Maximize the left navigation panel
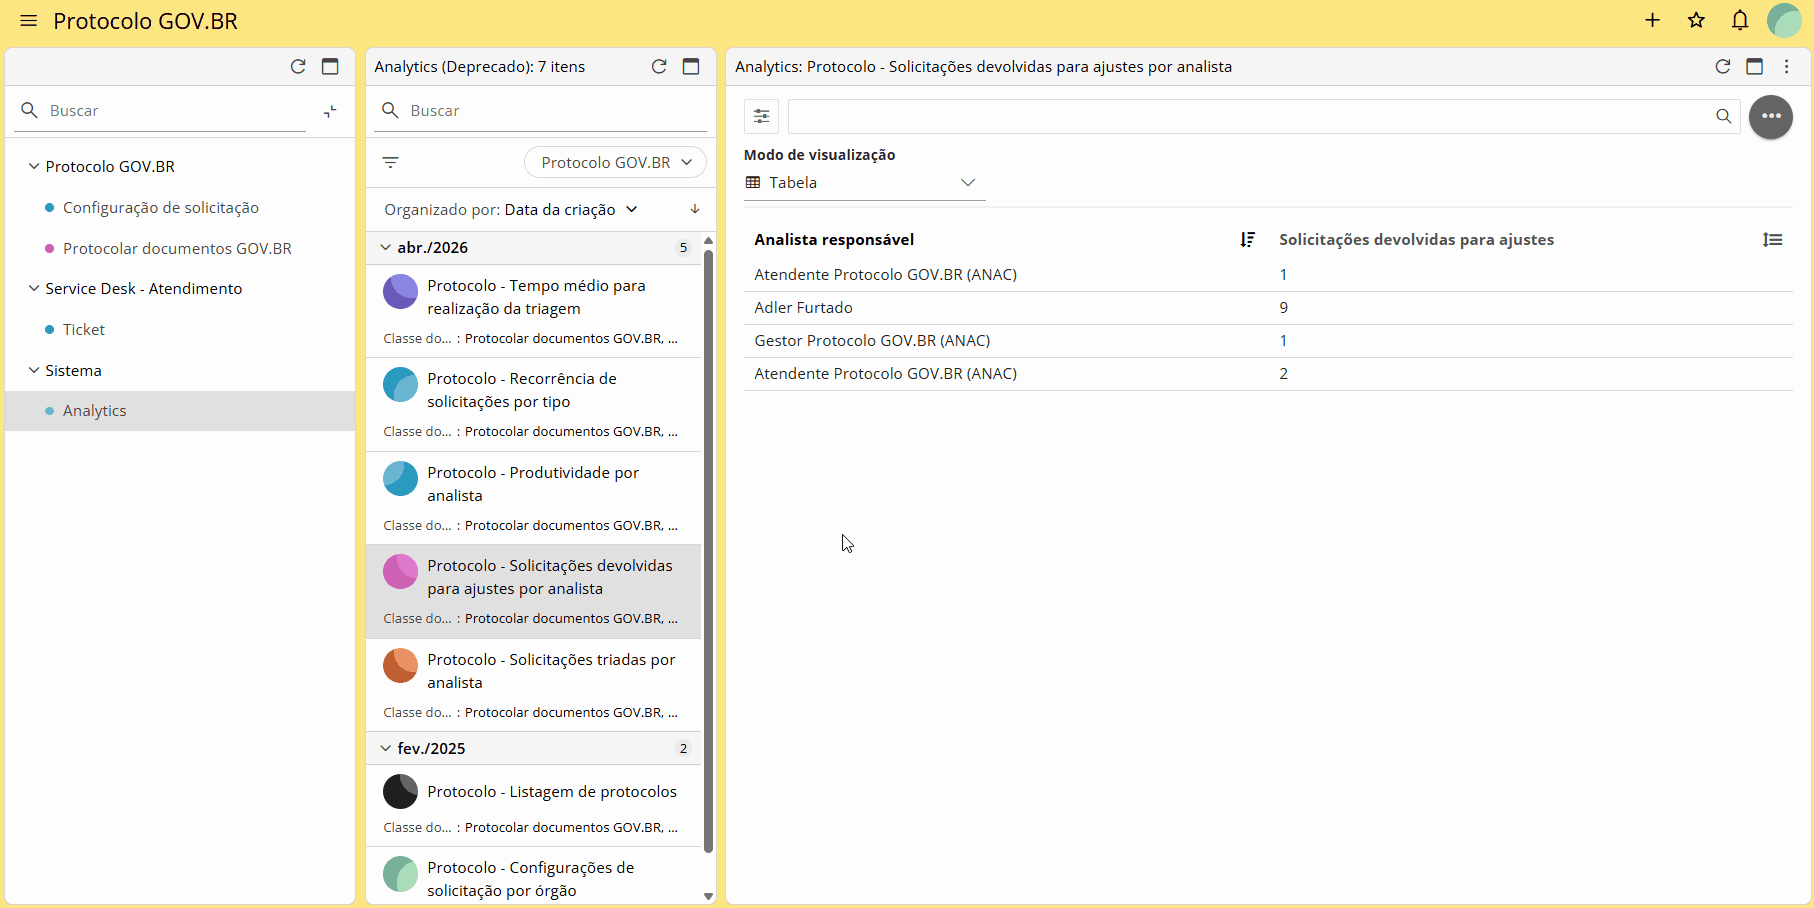The width and height of the screenshot is (1814, 908). [330, 66]
